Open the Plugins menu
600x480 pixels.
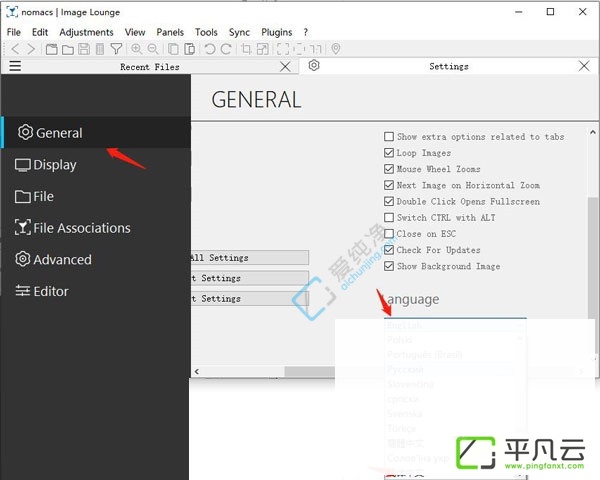click(x=277, y=32)
